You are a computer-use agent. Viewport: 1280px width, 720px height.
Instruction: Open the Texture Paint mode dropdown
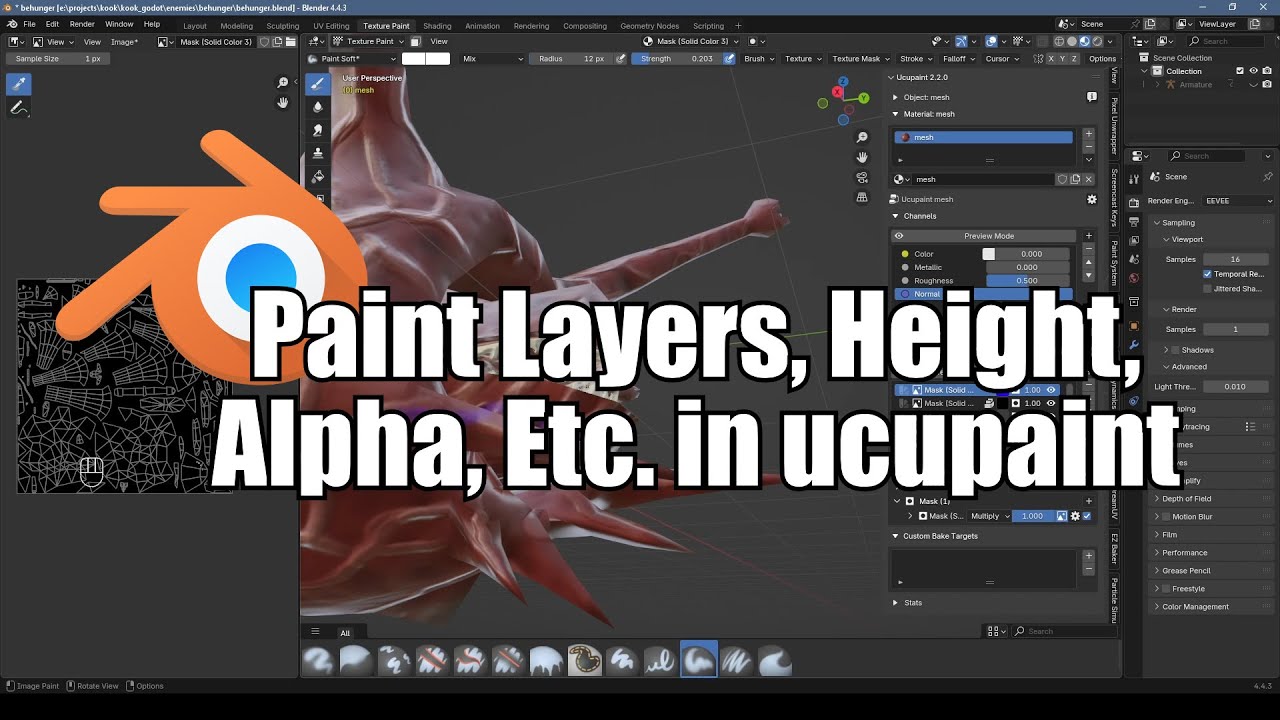coord(366,42)
